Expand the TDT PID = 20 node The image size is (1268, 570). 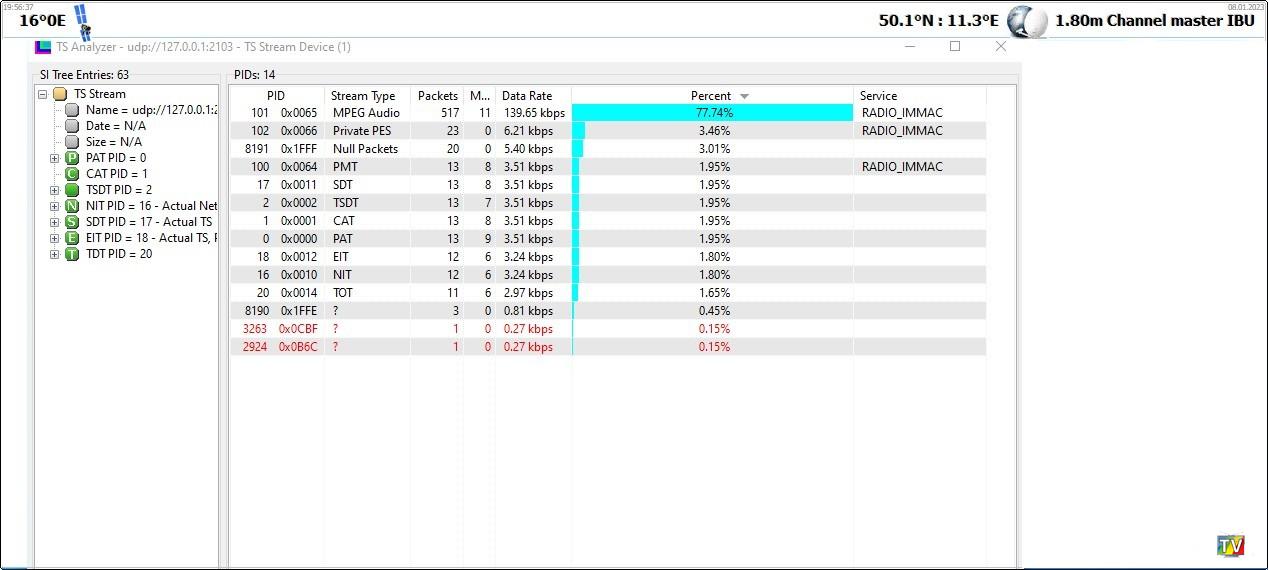click(55, 254)
